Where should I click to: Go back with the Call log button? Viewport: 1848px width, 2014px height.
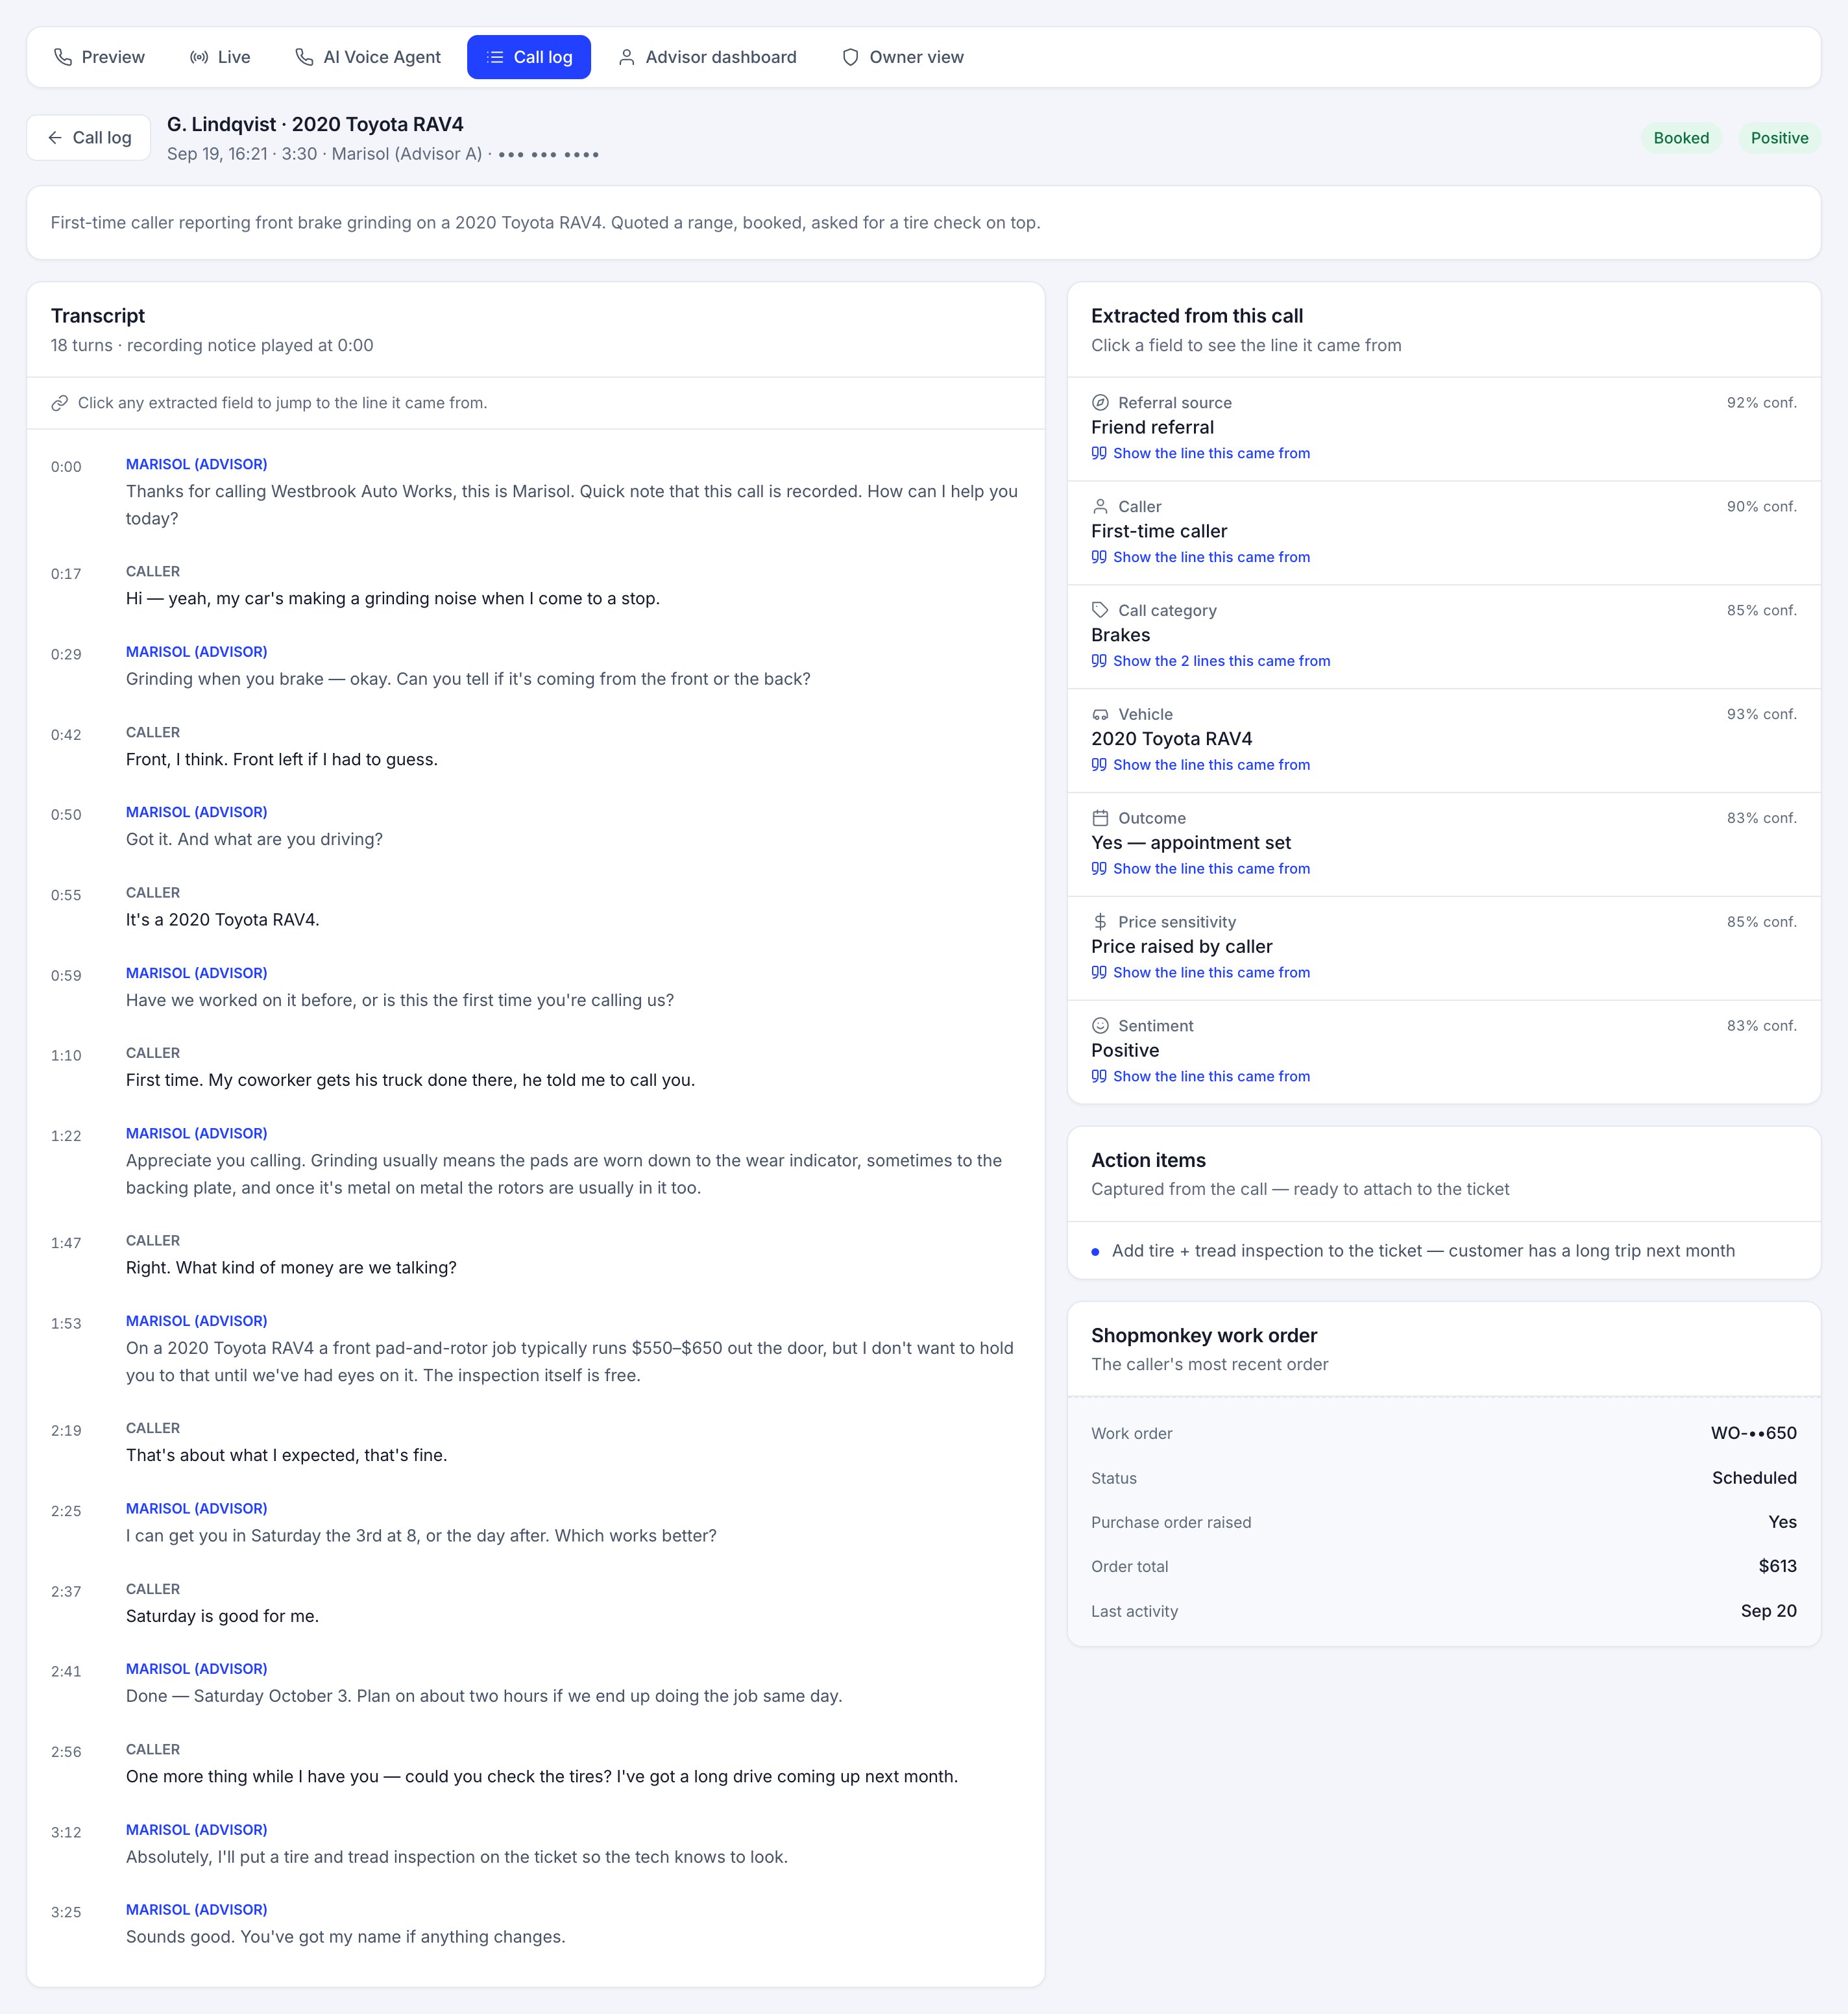(89, 138)
